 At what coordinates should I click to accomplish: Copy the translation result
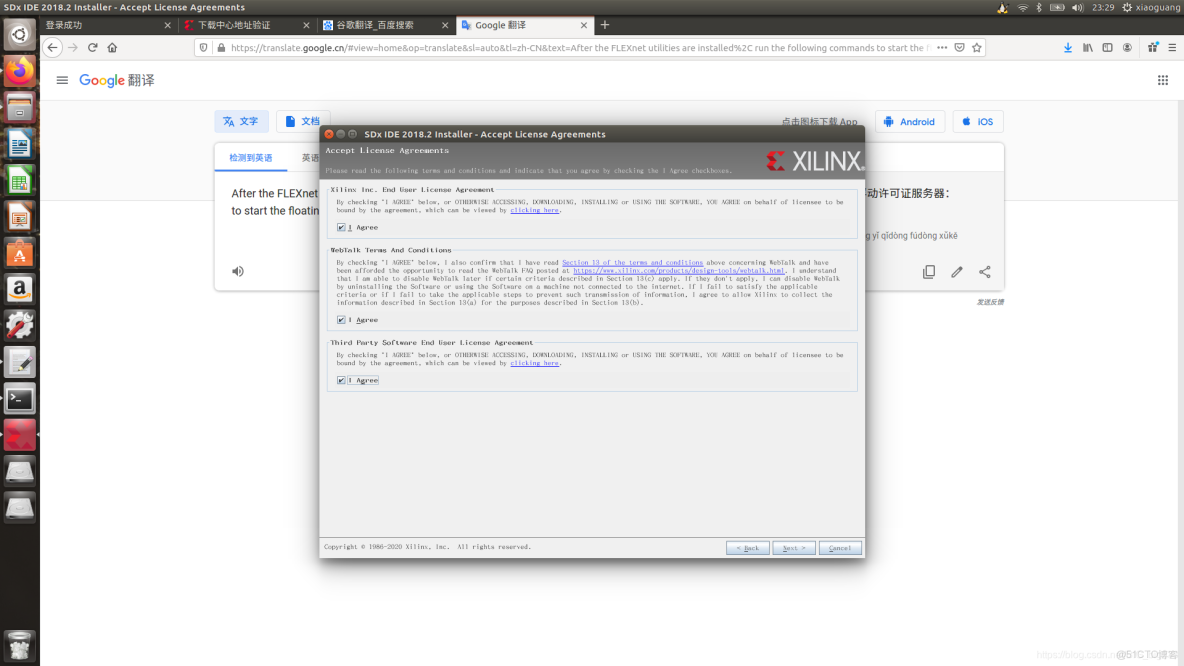[929, 272]
